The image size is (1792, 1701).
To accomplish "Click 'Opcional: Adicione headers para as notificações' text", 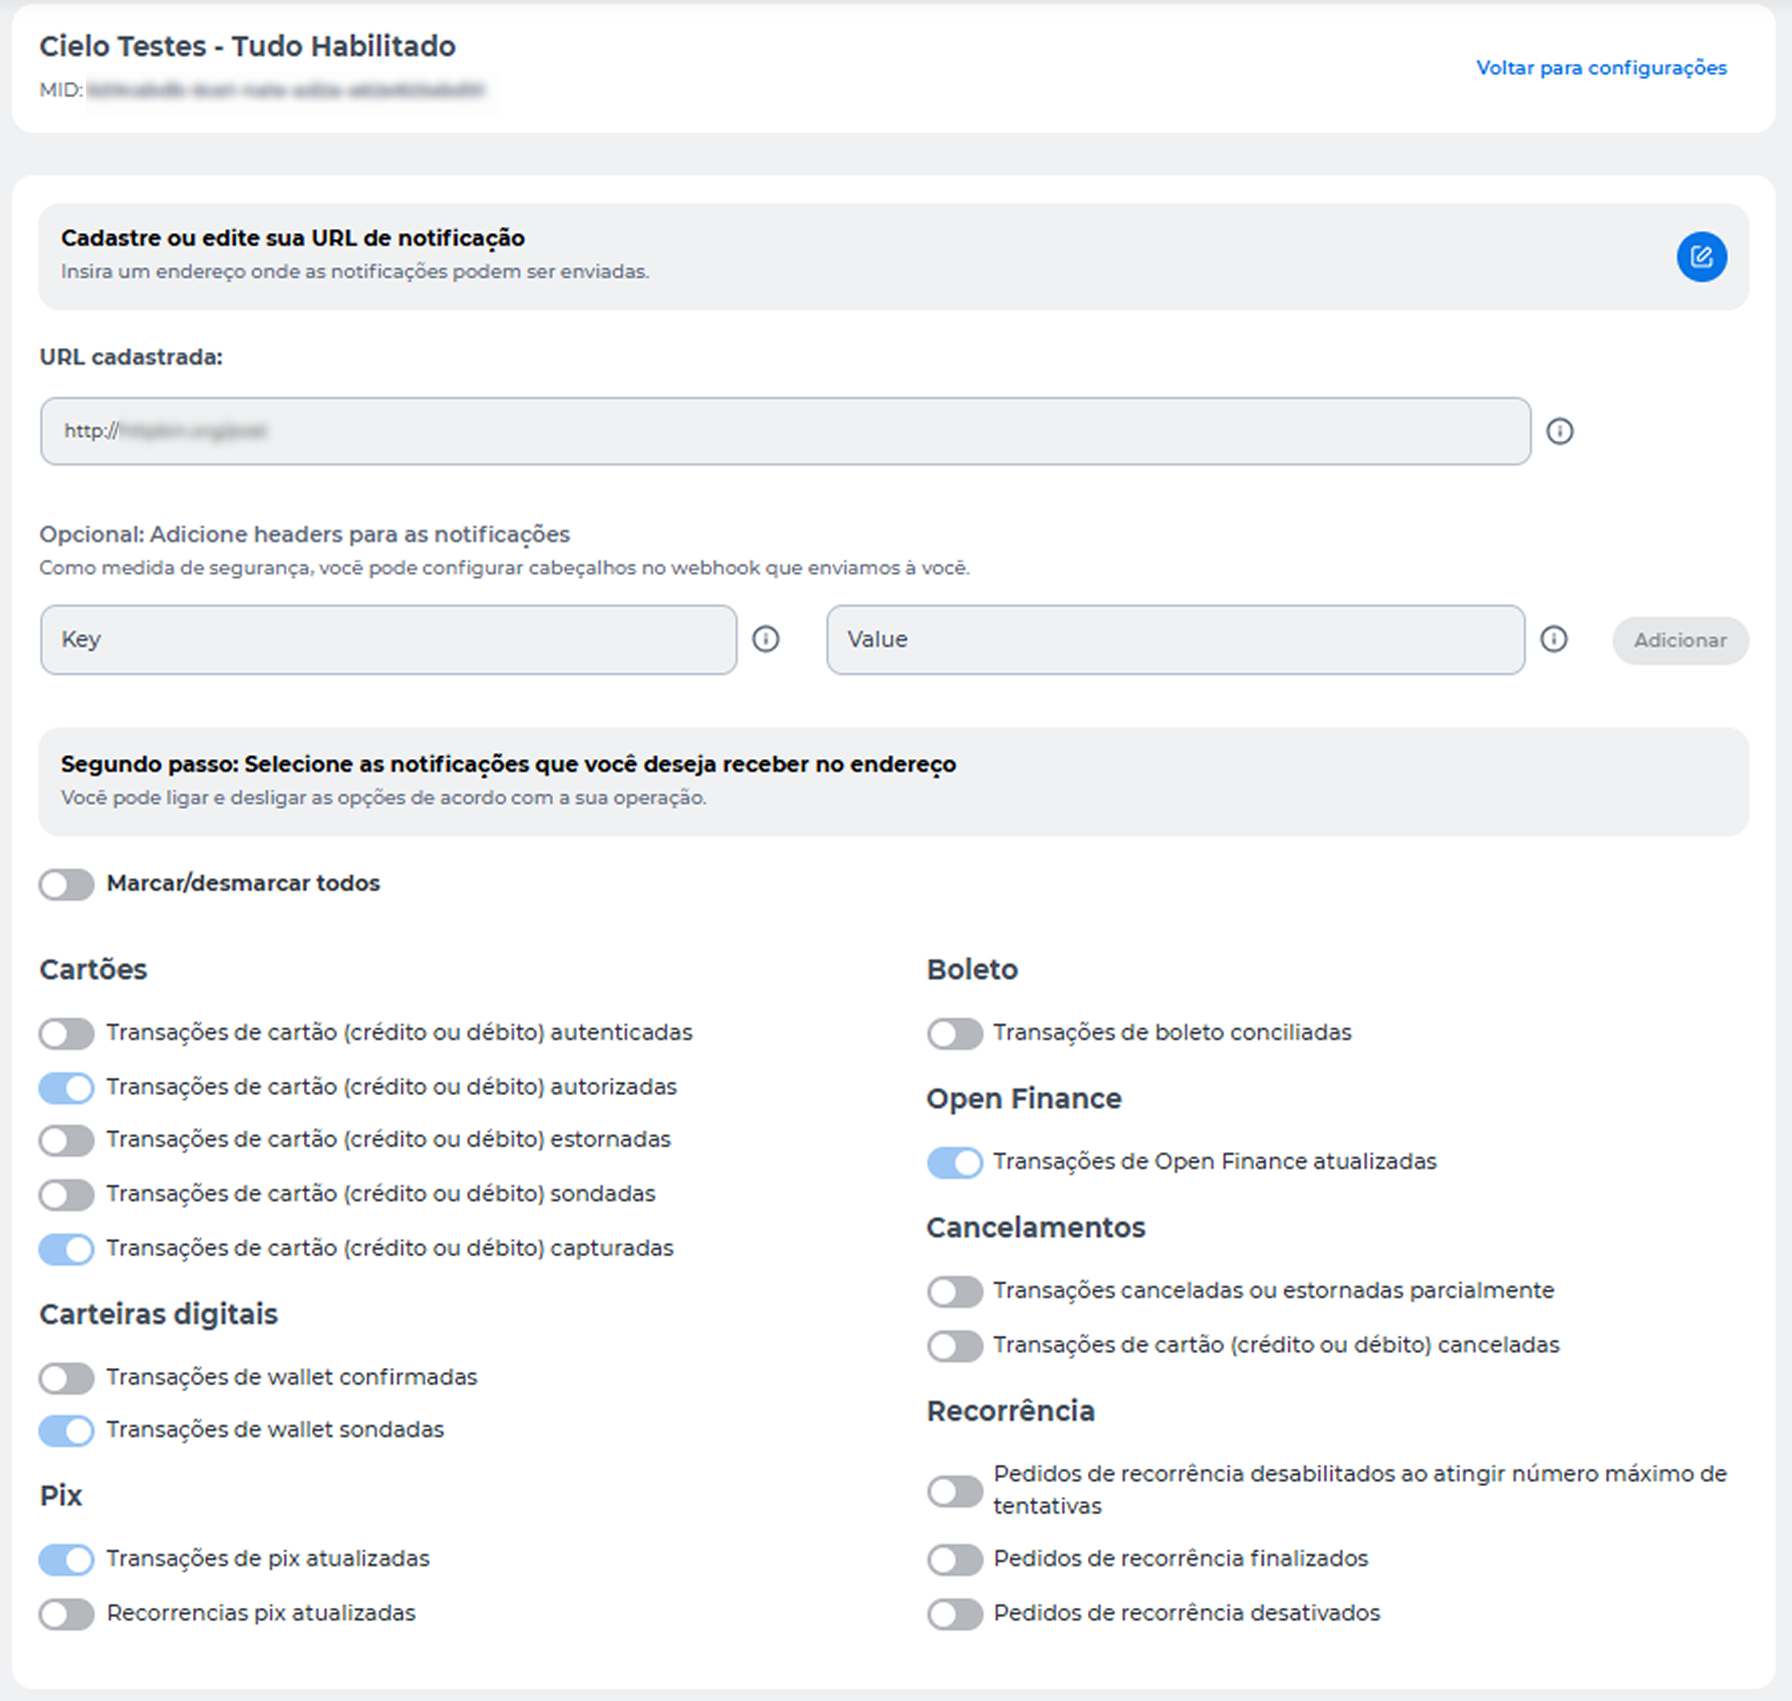I will [304, 534].
